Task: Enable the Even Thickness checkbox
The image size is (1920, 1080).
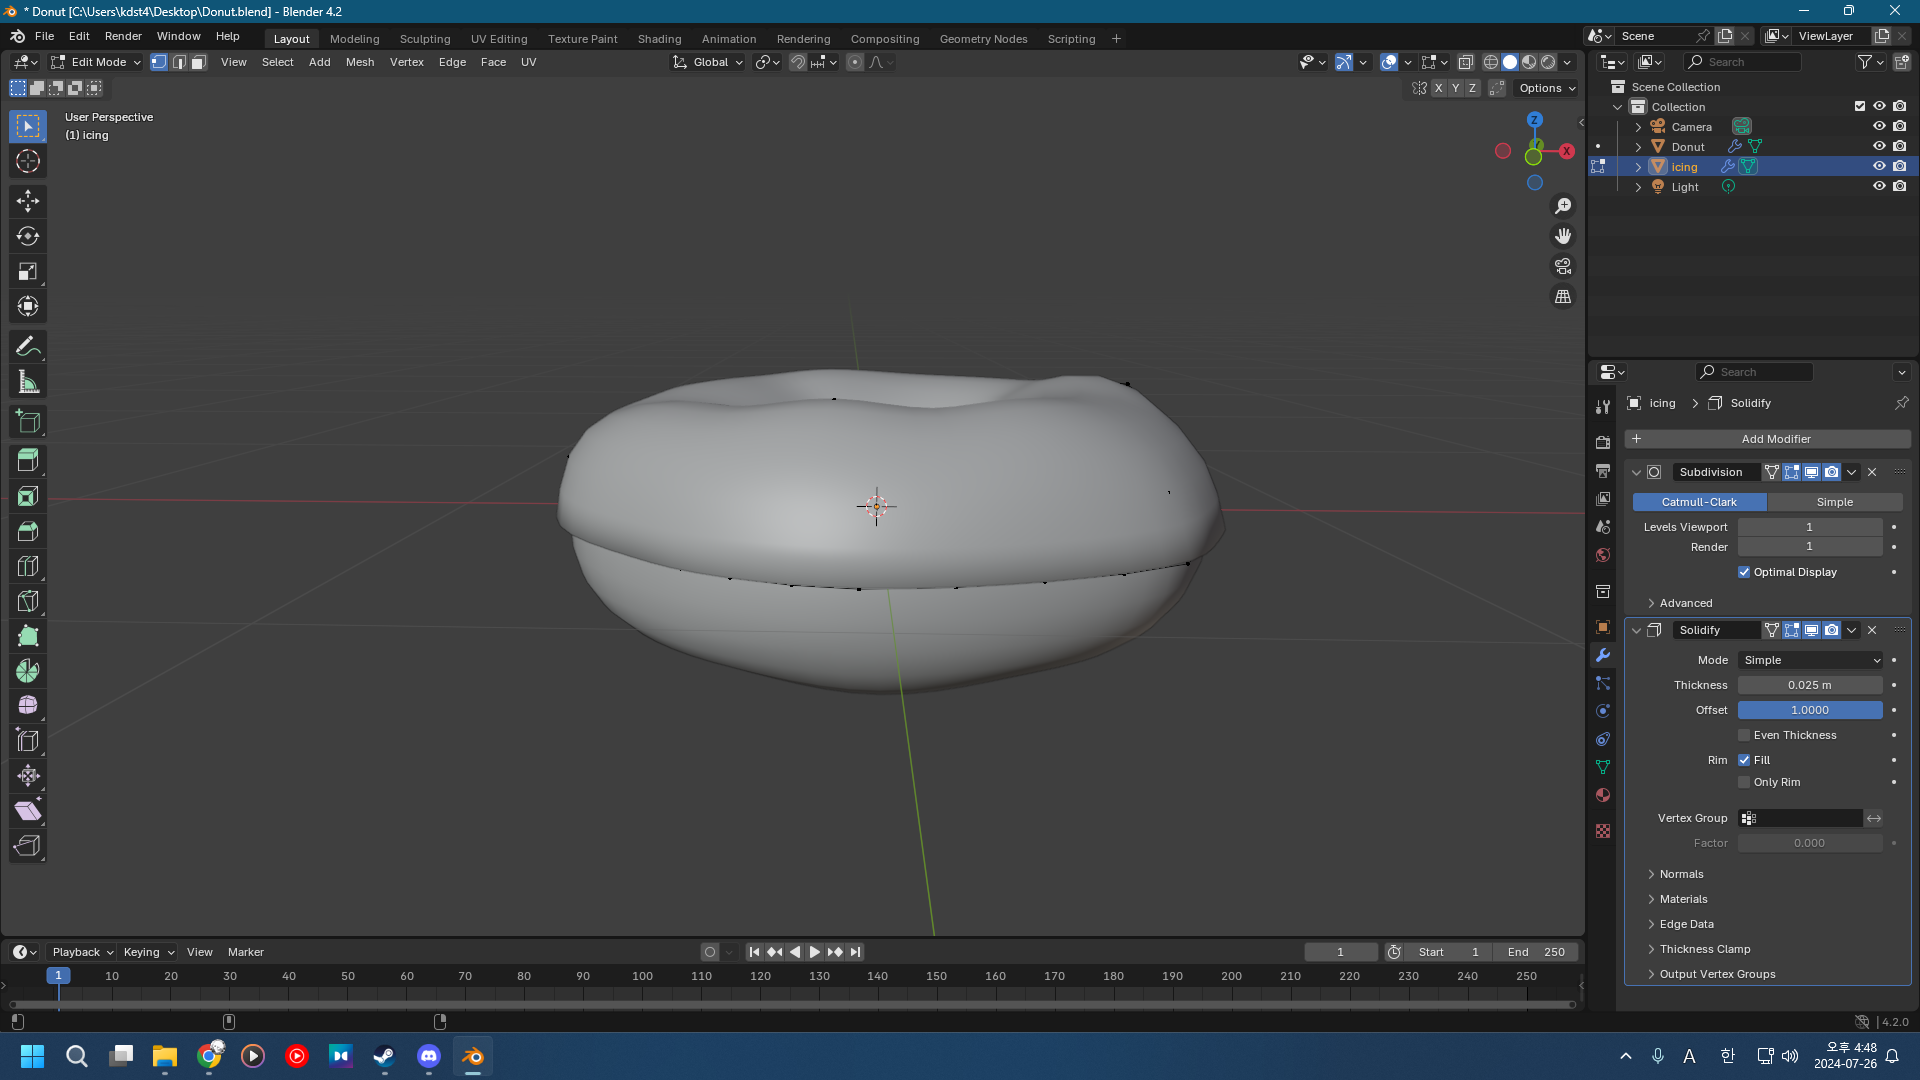Action: point(1744,735)
